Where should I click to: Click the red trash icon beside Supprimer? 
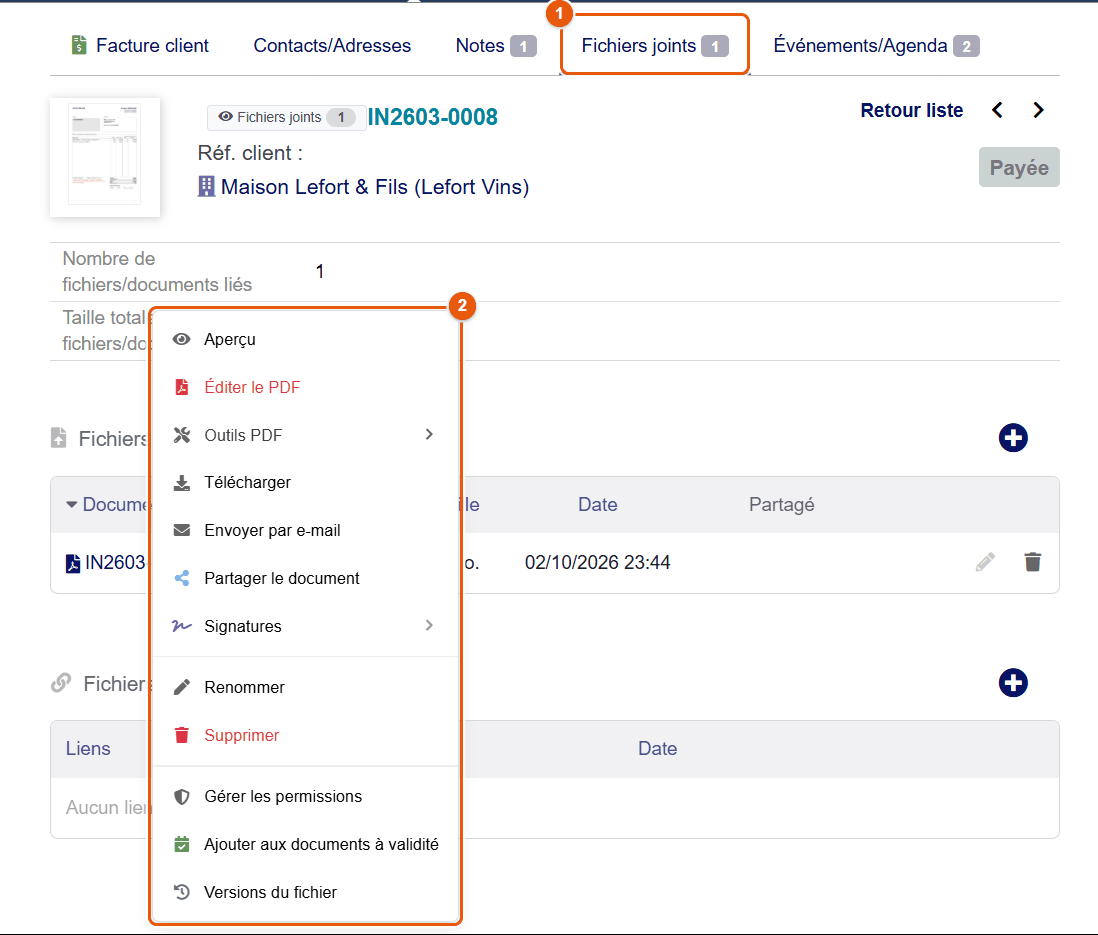(181, 735)
